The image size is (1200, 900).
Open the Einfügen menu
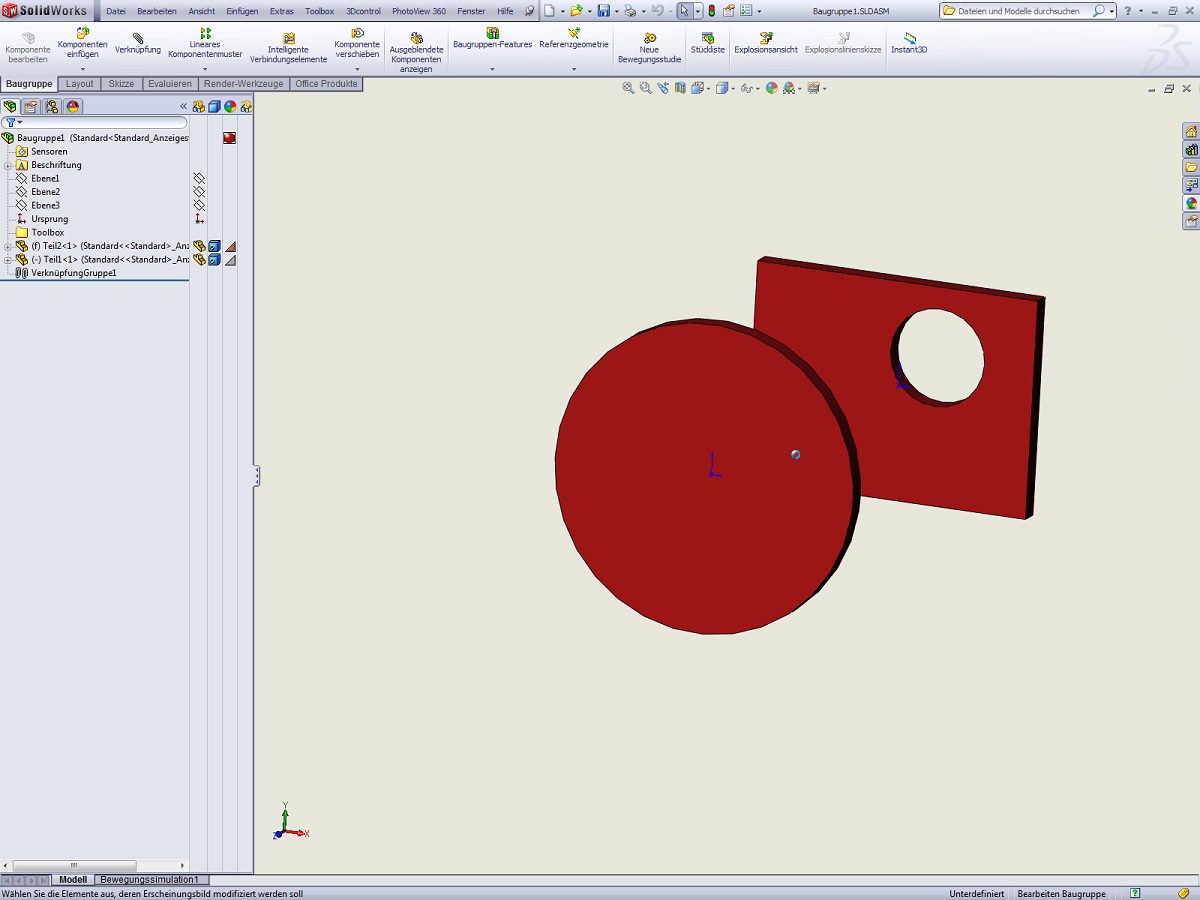pos(242,11)
